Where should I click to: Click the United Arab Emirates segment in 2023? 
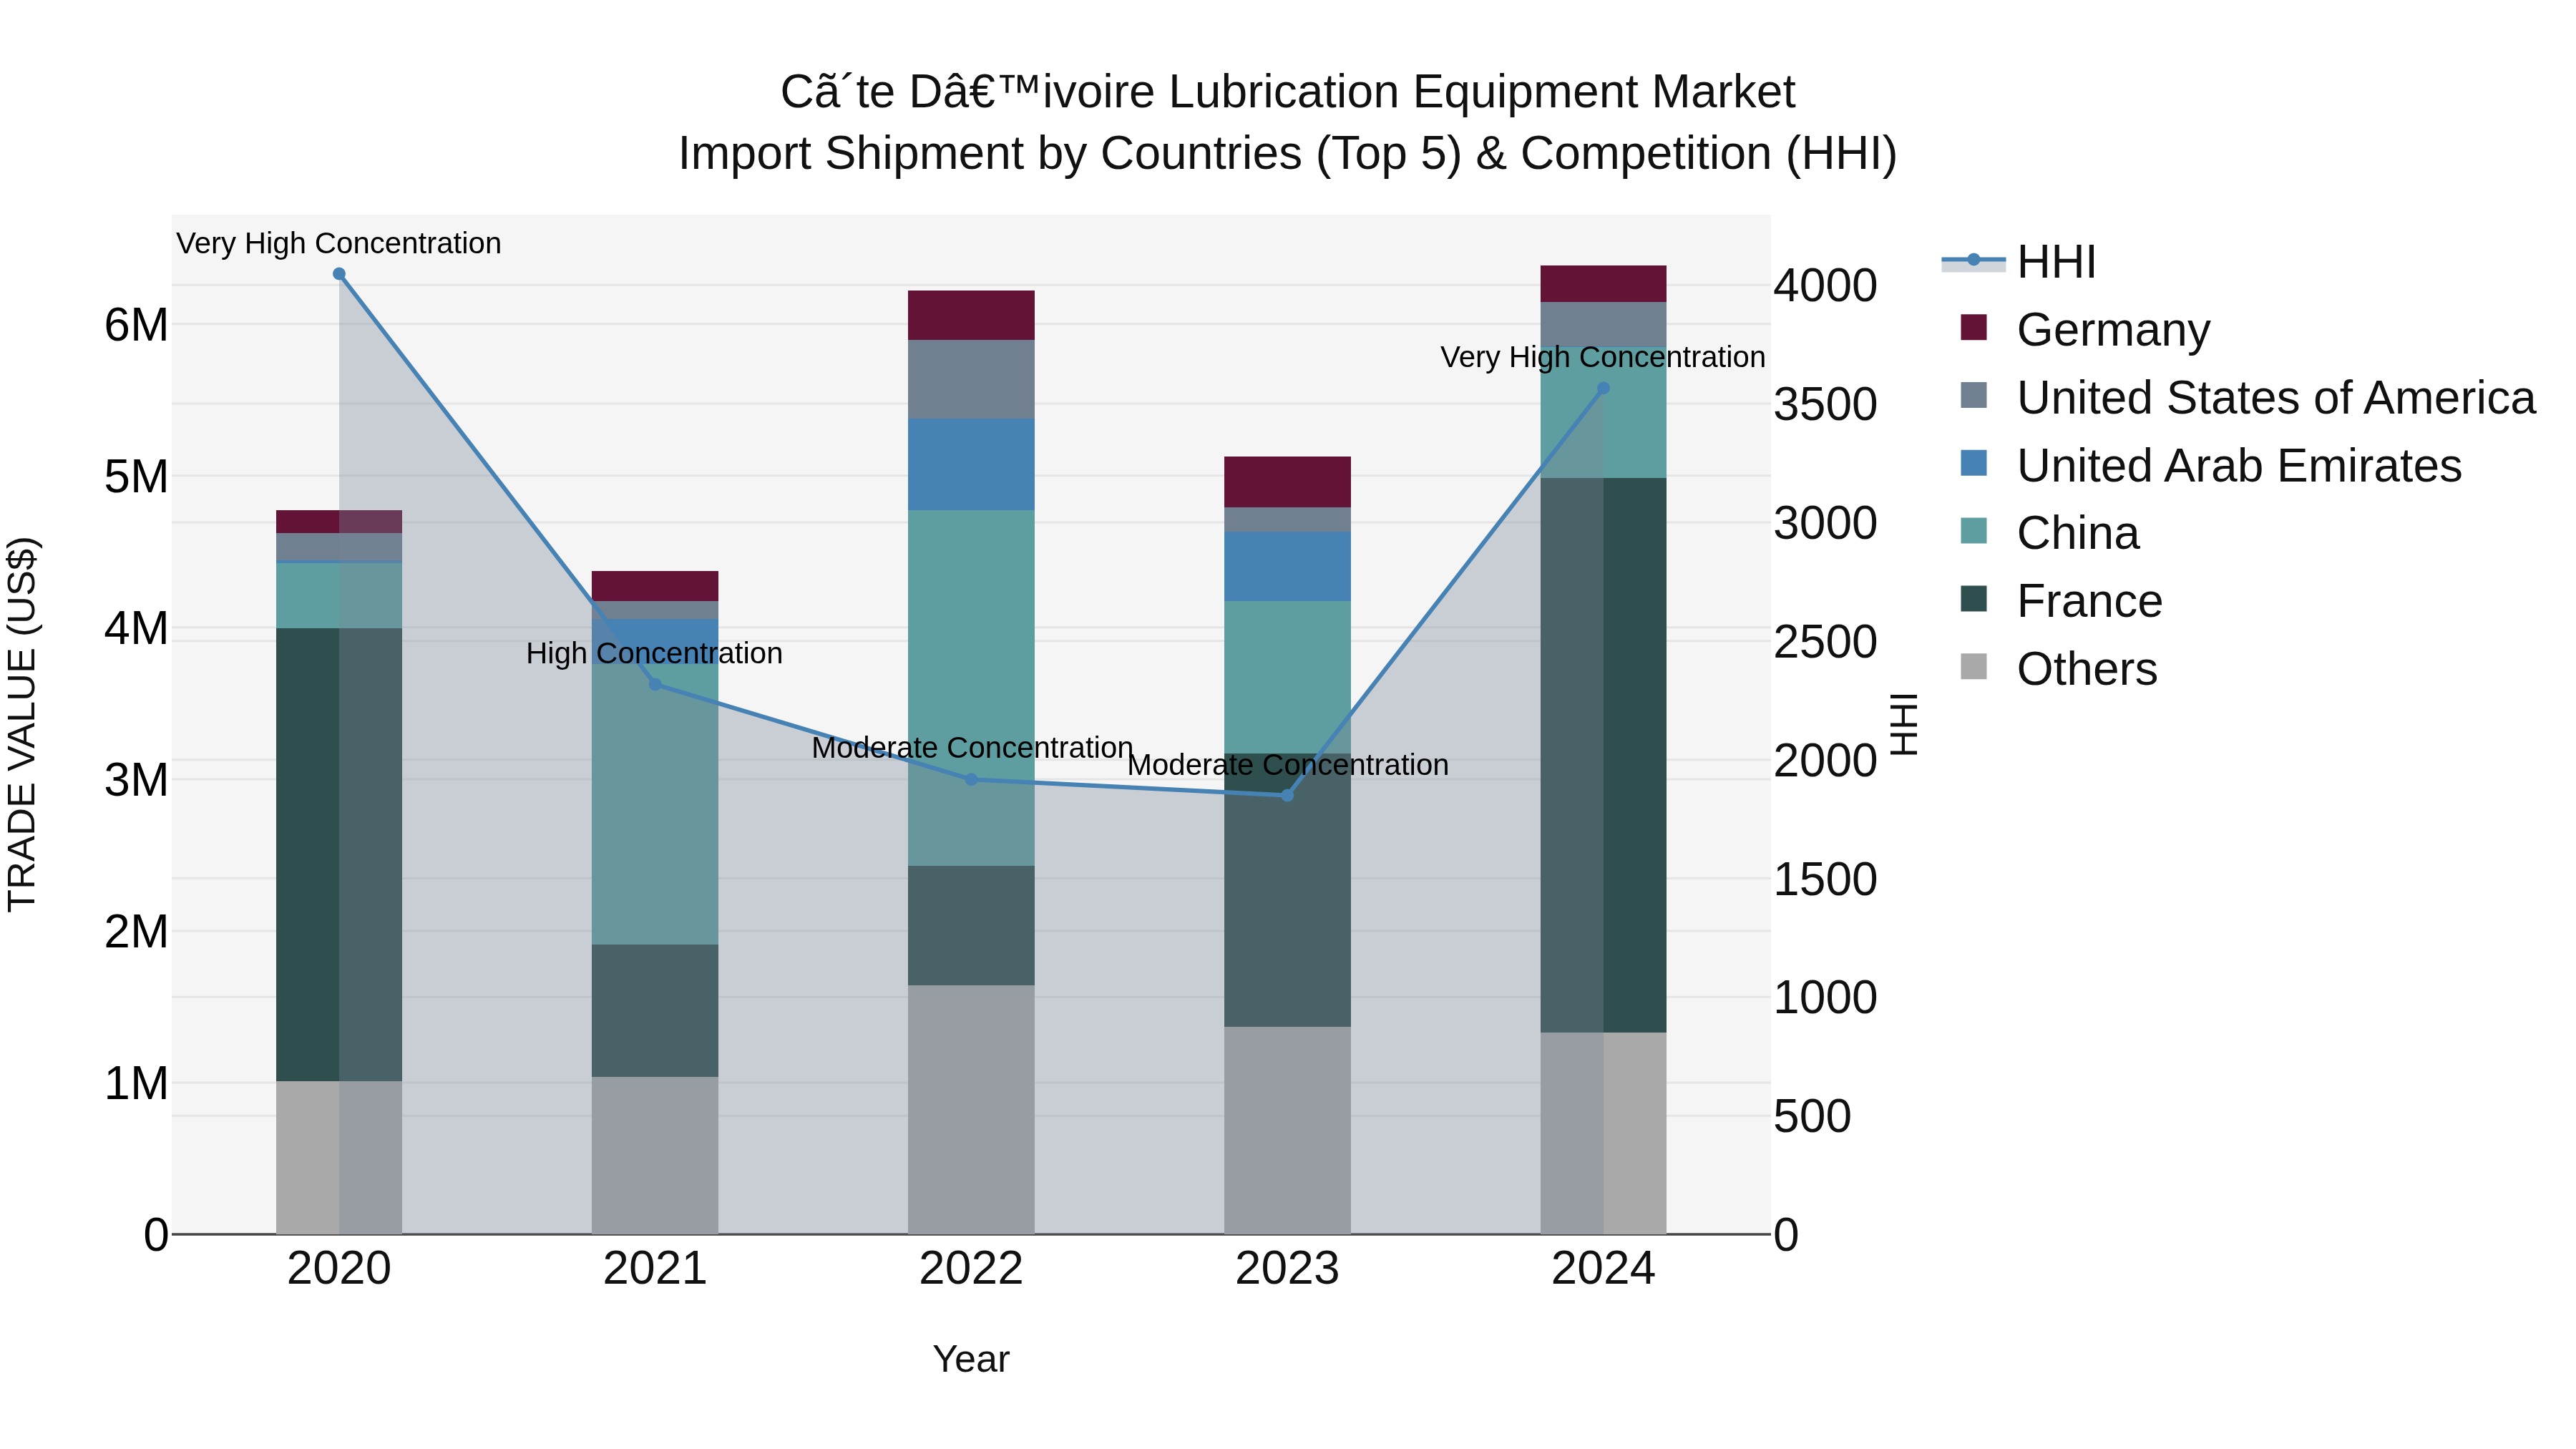(x=1287, y=566)
